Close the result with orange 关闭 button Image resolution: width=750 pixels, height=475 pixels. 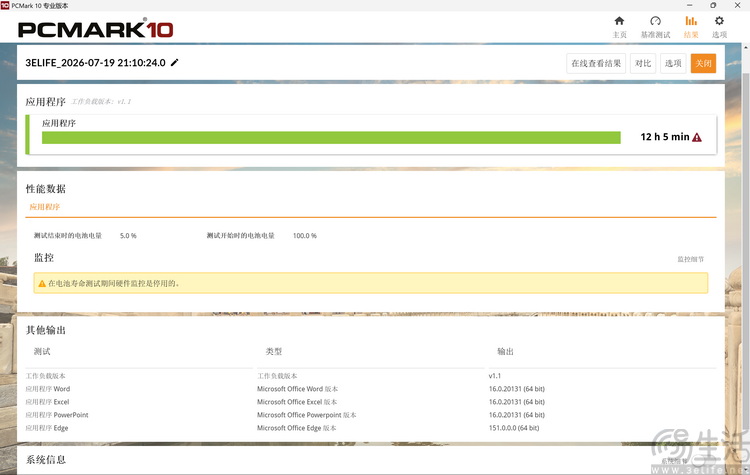(x=703, y=63)
